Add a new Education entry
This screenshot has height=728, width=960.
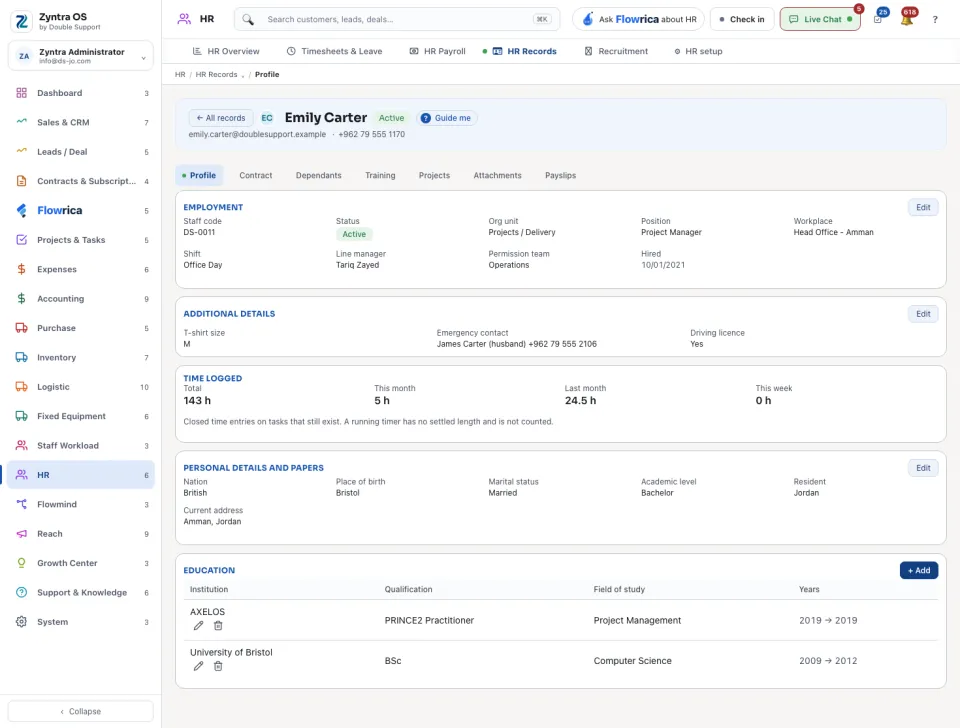[918, 571]
